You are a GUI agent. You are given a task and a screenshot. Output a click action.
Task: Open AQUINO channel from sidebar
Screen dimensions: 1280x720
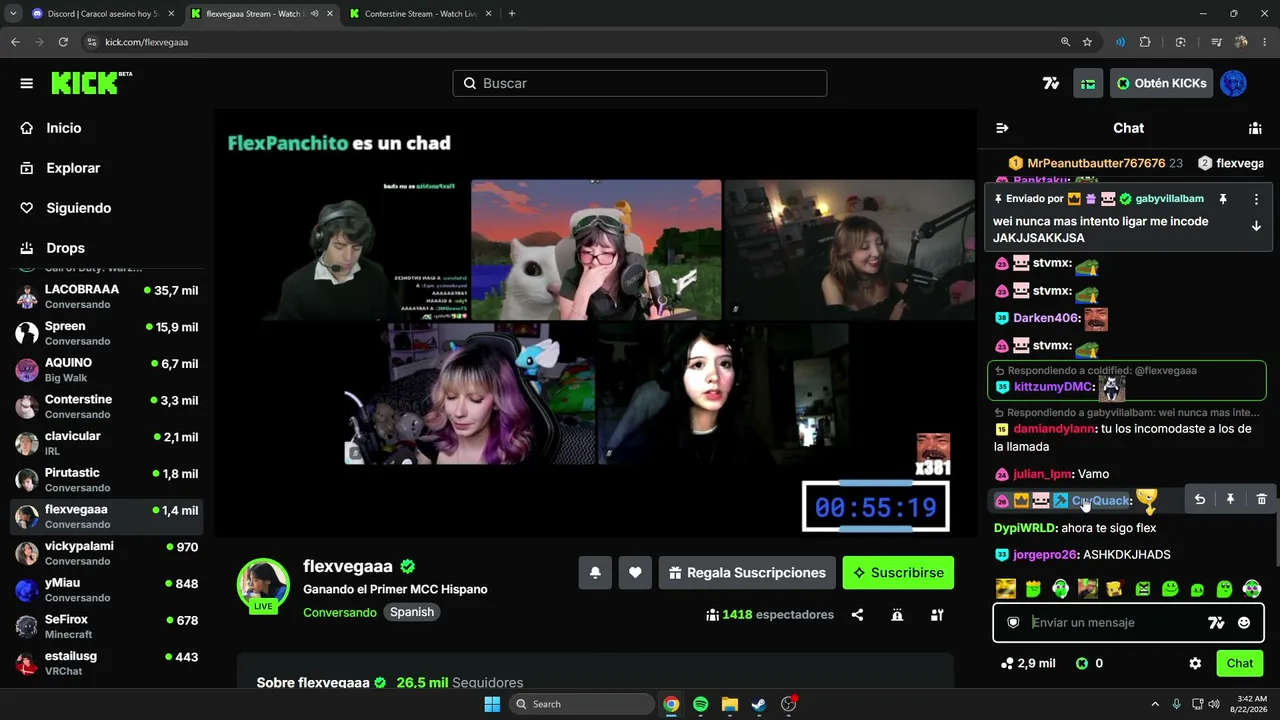107,370
